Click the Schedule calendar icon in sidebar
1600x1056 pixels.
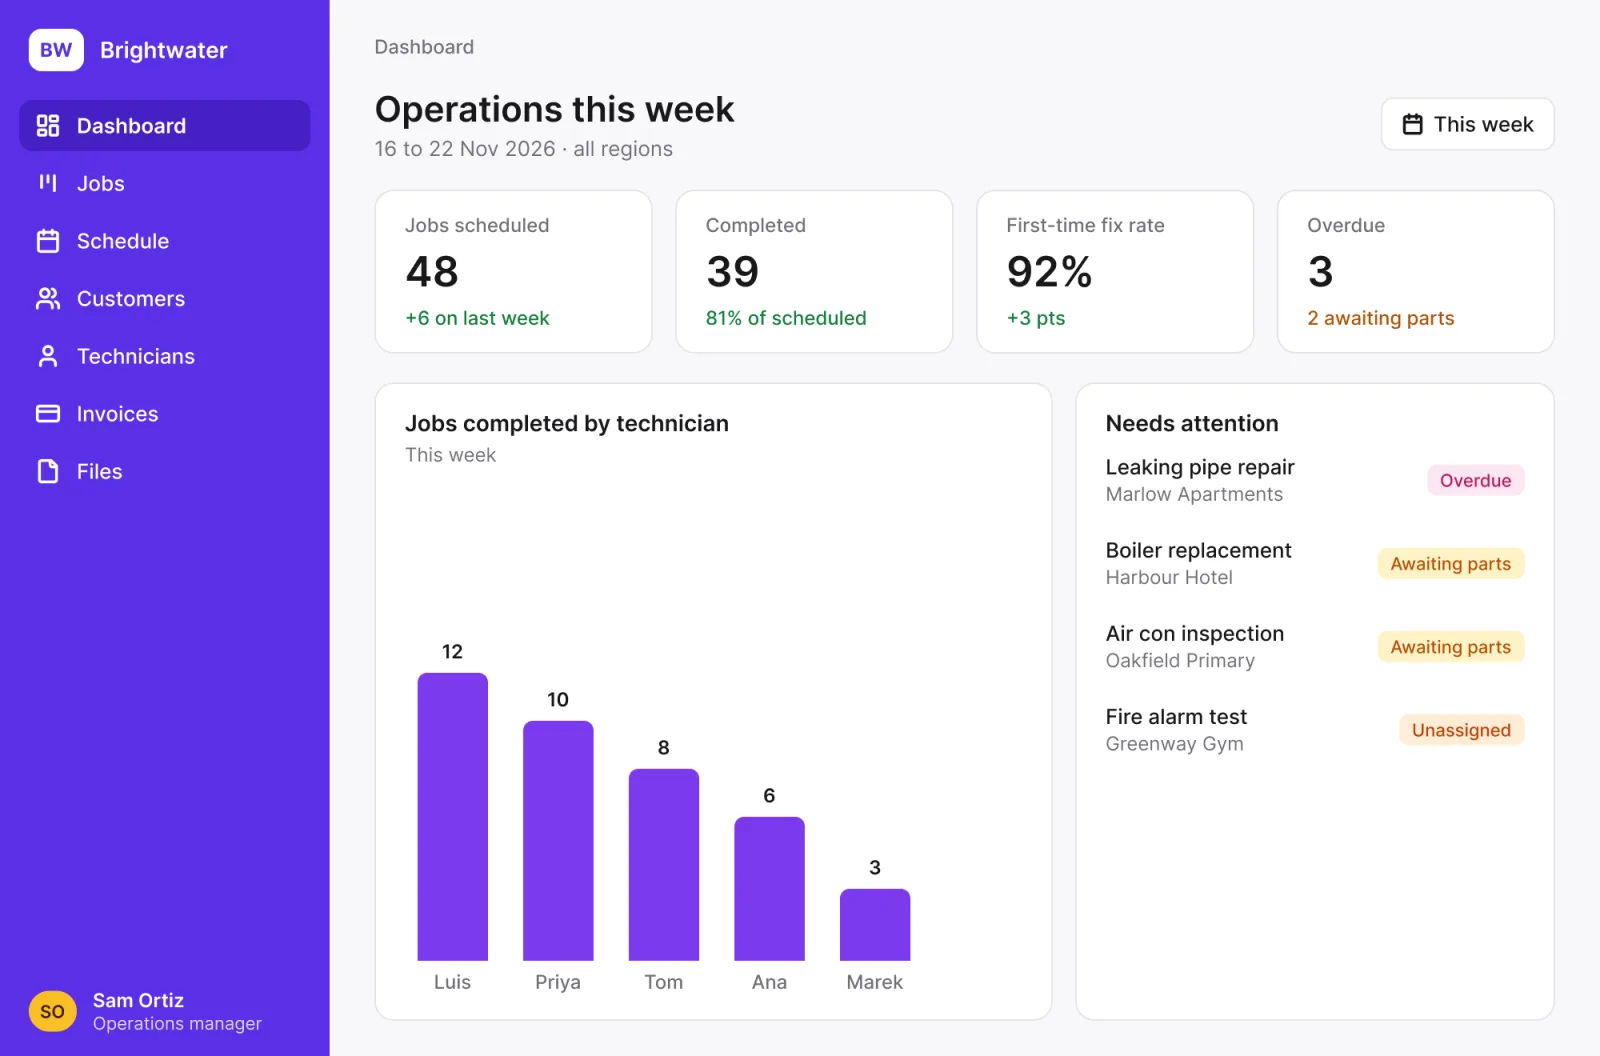tap(48, 241)
